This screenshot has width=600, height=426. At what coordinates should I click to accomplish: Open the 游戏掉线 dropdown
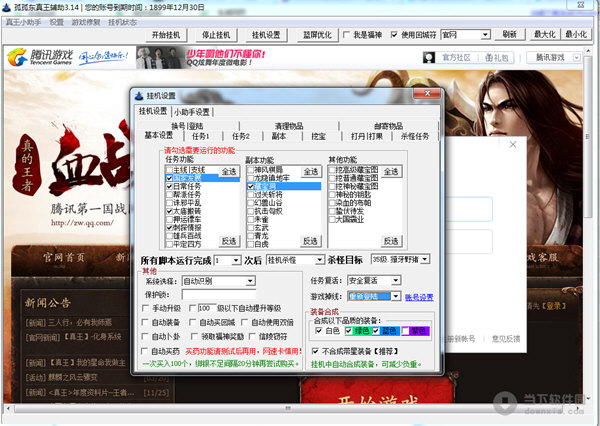point(374,297)
